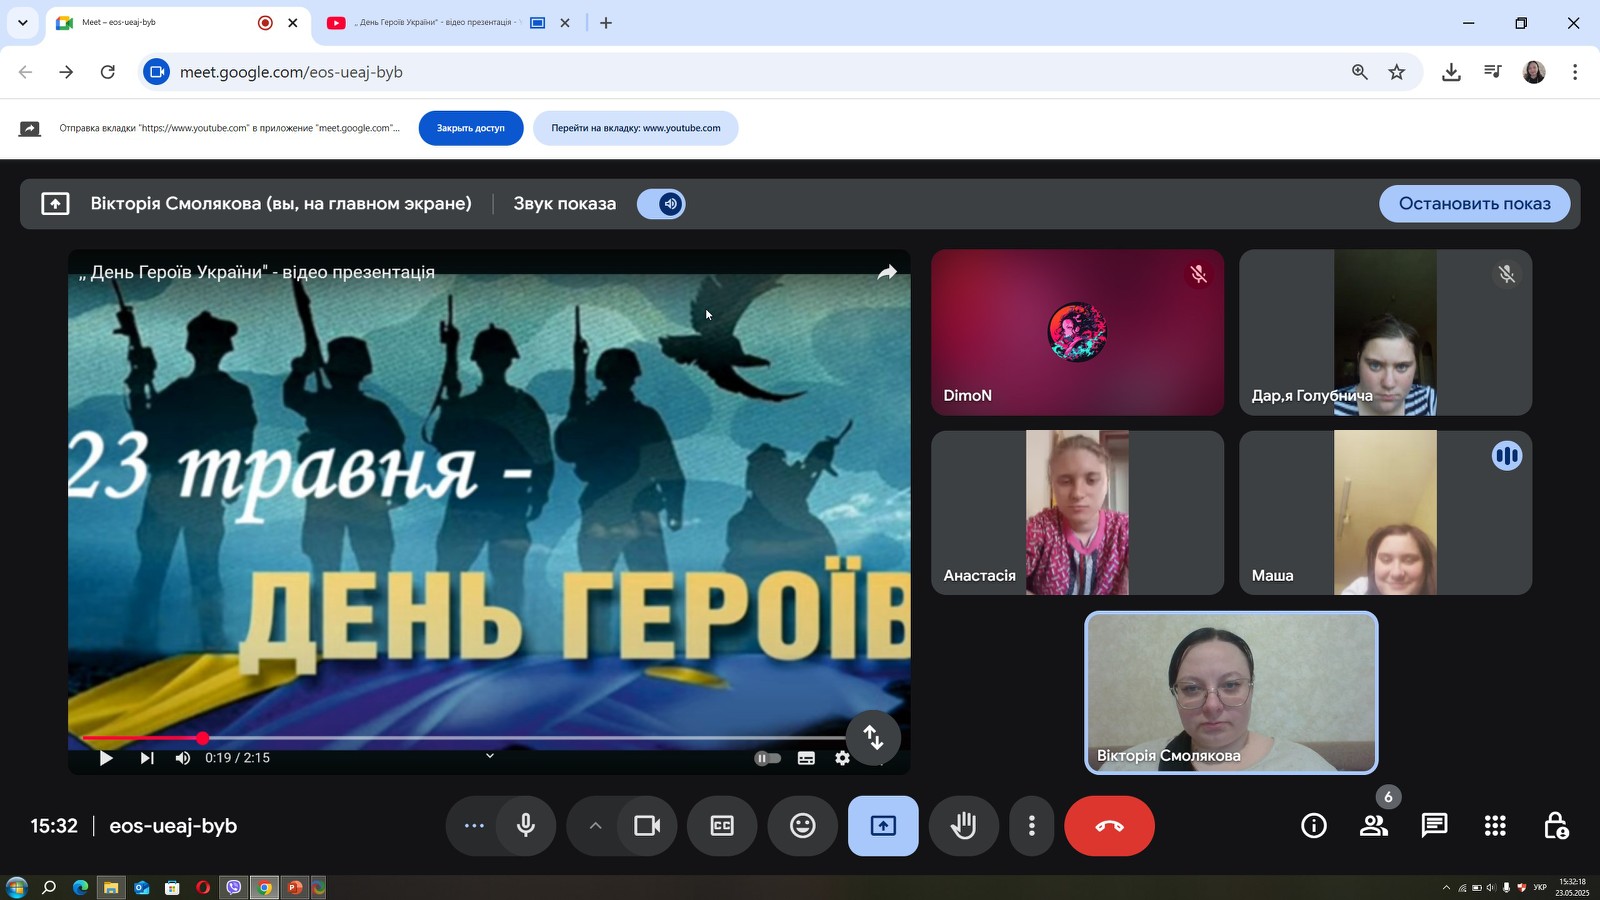Click the address bar URL field
Screen dimensions: 1600x900
[780, 72]
